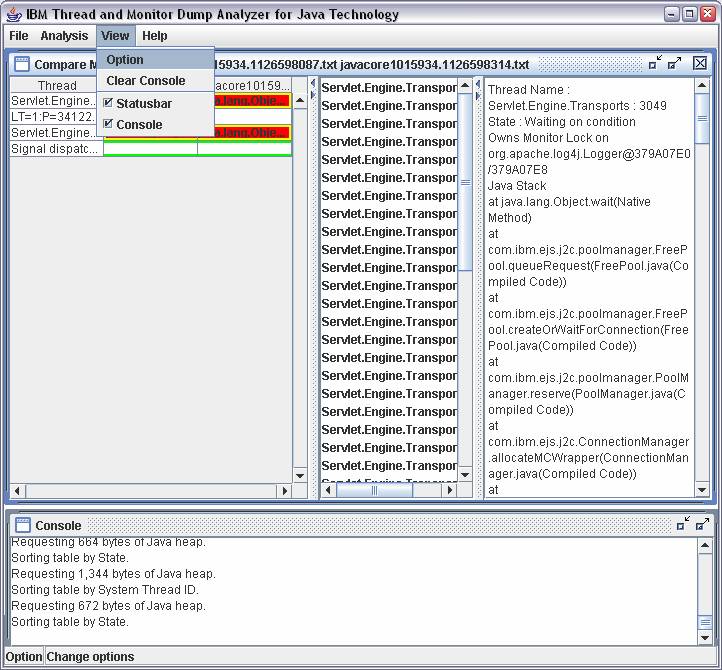Click the Console frame title text
This screenshot has width=722, height=670.
tap(58, 525)
